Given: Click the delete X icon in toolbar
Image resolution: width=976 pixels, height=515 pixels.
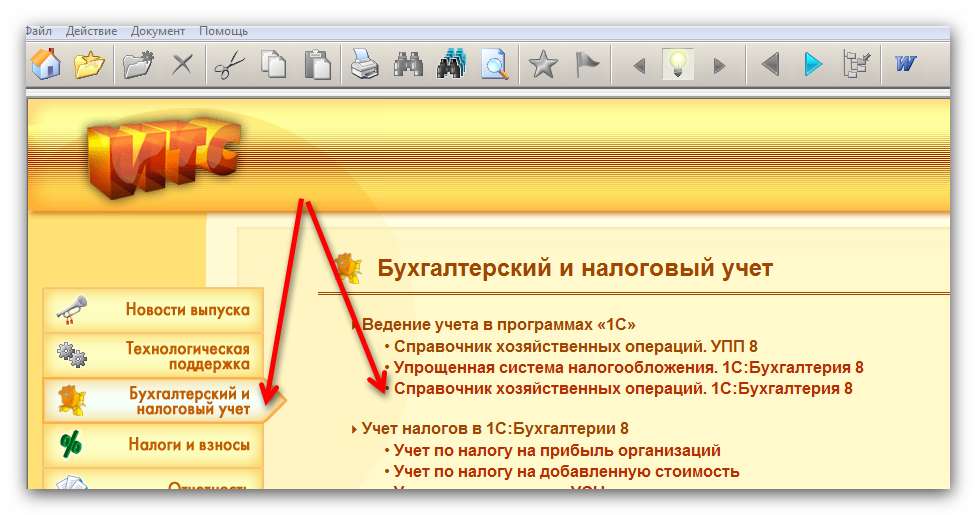Looking at the screenshot, I should [182, 64].
